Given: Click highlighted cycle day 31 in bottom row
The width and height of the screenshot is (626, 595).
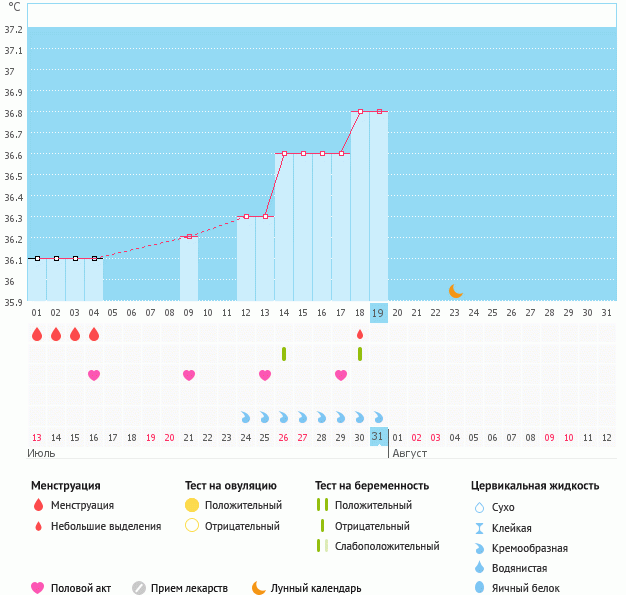Looking at the screenshot, I should point(379,437).
